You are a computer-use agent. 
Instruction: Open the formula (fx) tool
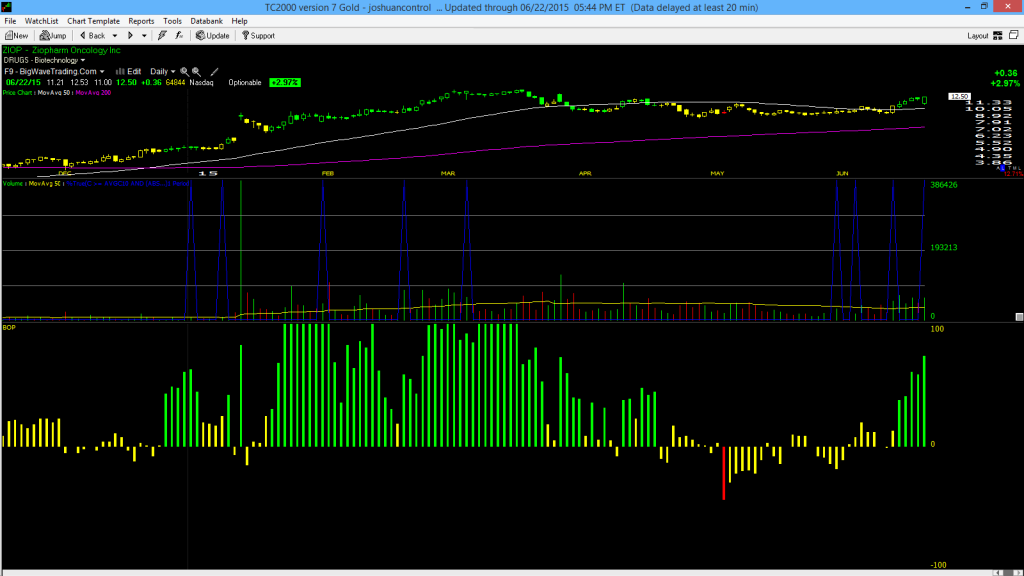tap(179, 36)
